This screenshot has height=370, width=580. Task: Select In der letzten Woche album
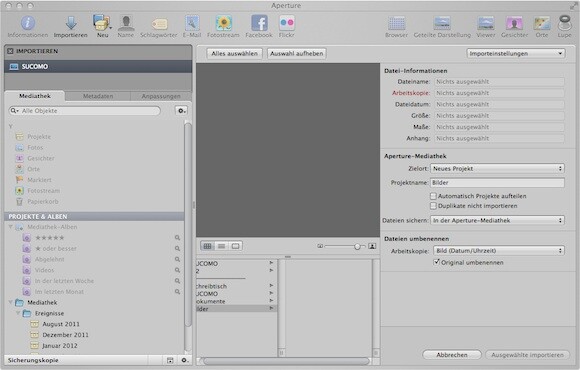pos(64,281)
